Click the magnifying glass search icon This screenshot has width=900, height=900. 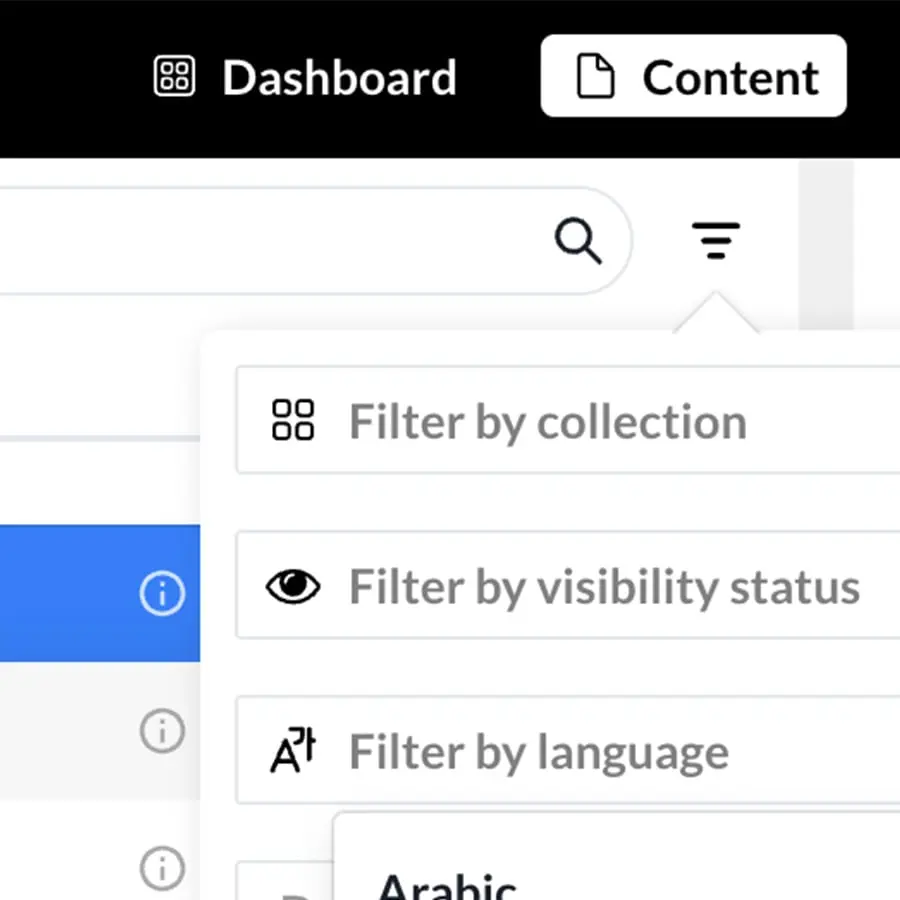click(x=578, y=241)
